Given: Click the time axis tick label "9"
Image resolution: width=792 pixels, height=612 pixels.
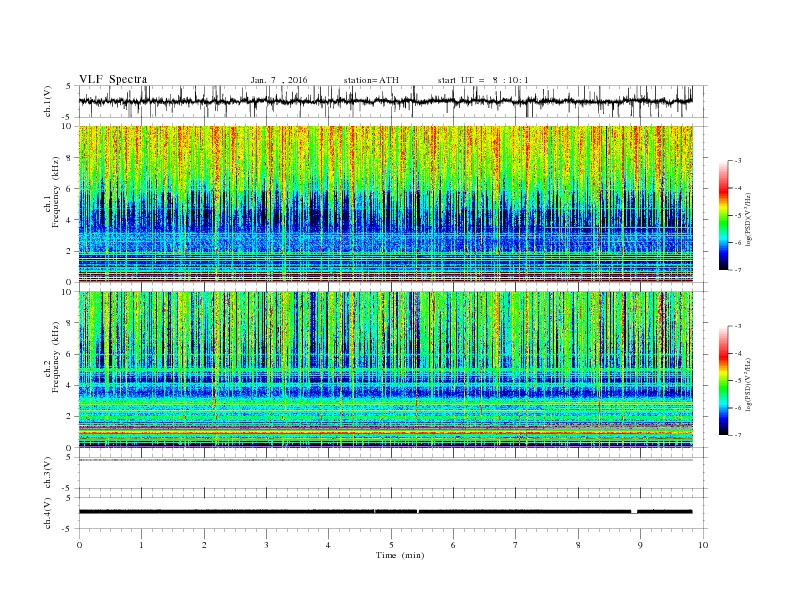Looking at the screenshot, I should (x=640, y=545).
